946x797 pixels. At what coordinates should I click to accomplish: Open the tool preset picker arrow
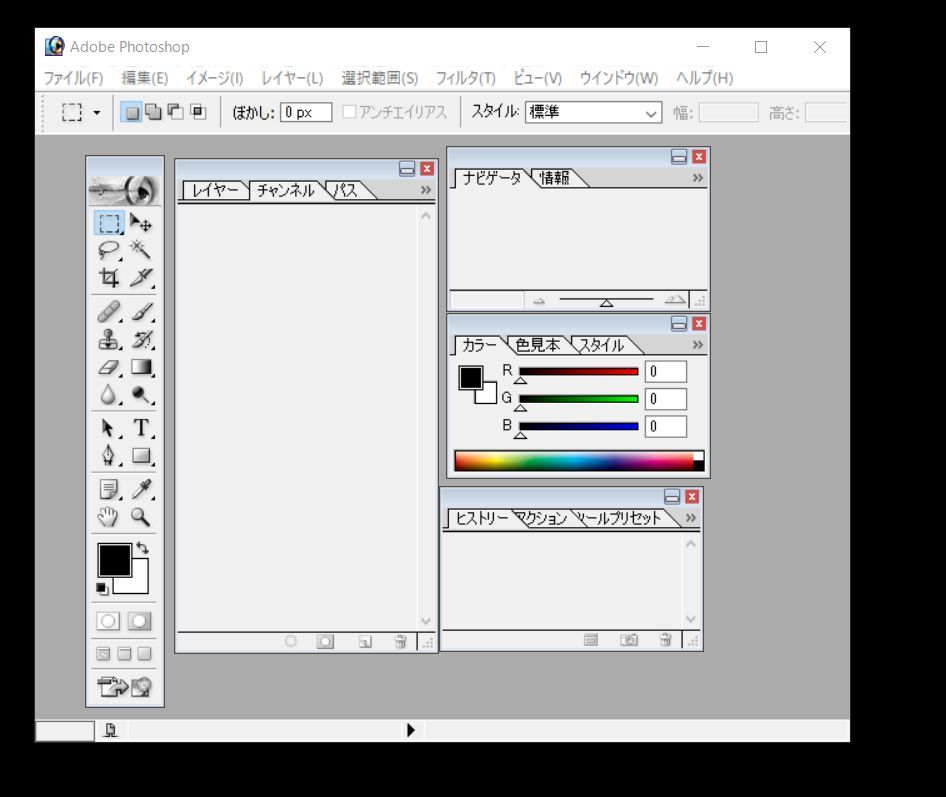pos(97,112)
